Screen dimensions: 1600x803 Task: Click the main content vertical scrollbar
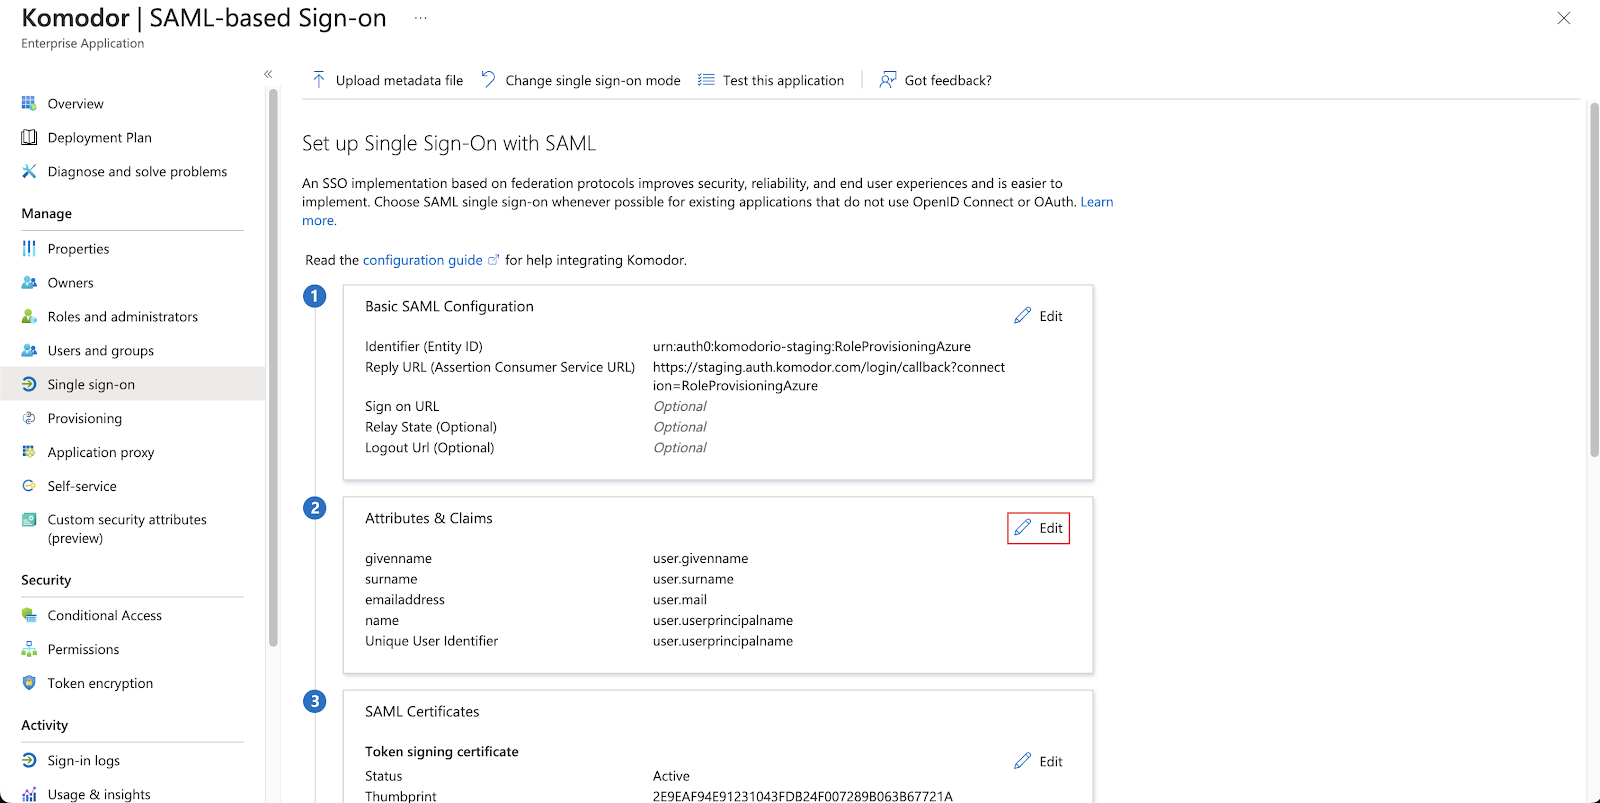[1594, 280]
